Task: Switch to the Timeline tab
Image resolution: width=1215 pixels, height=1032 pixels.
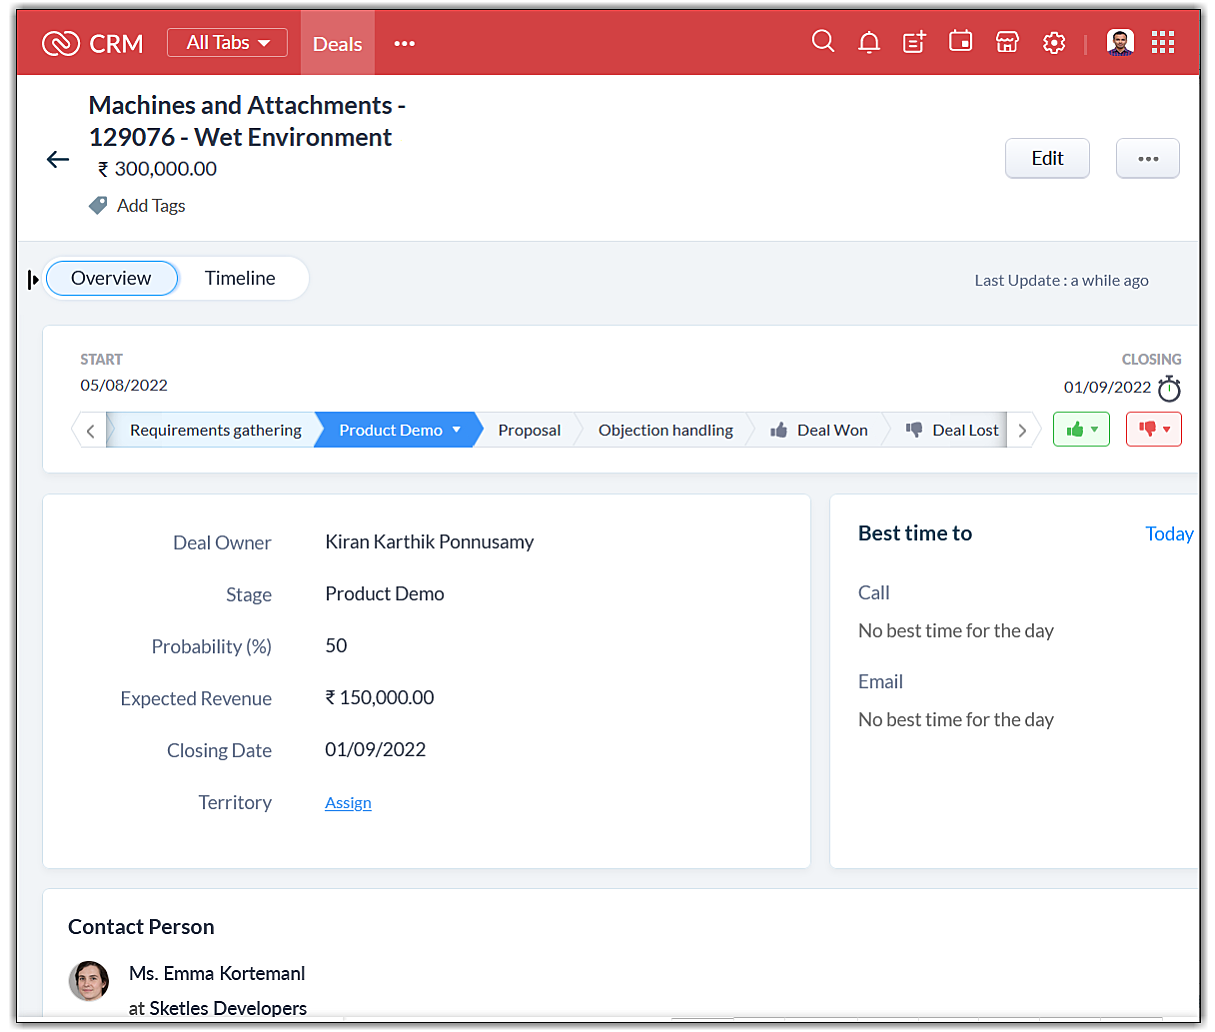Action: coord(240,278)
